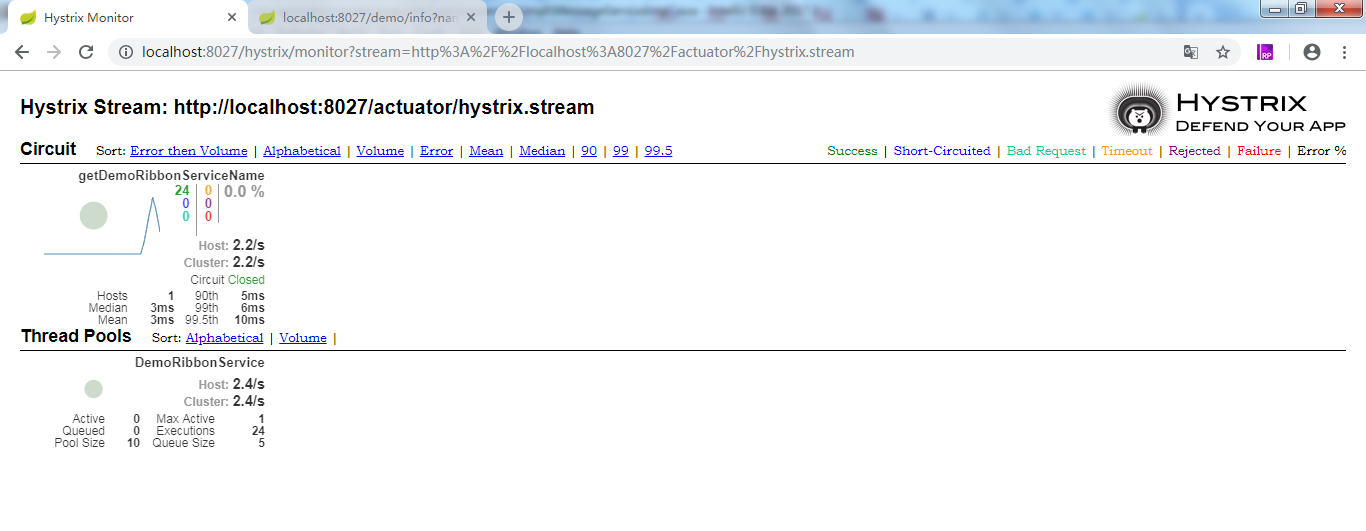1366x531 pixels.
Task: Sort circuits by Error then Volume
Action: [x=189, y=151]
